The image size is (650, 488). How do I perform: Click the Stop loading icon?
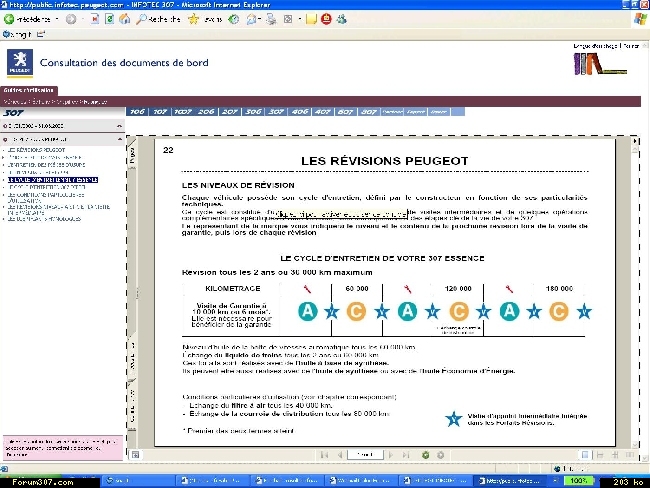click(x=95, y=19)
